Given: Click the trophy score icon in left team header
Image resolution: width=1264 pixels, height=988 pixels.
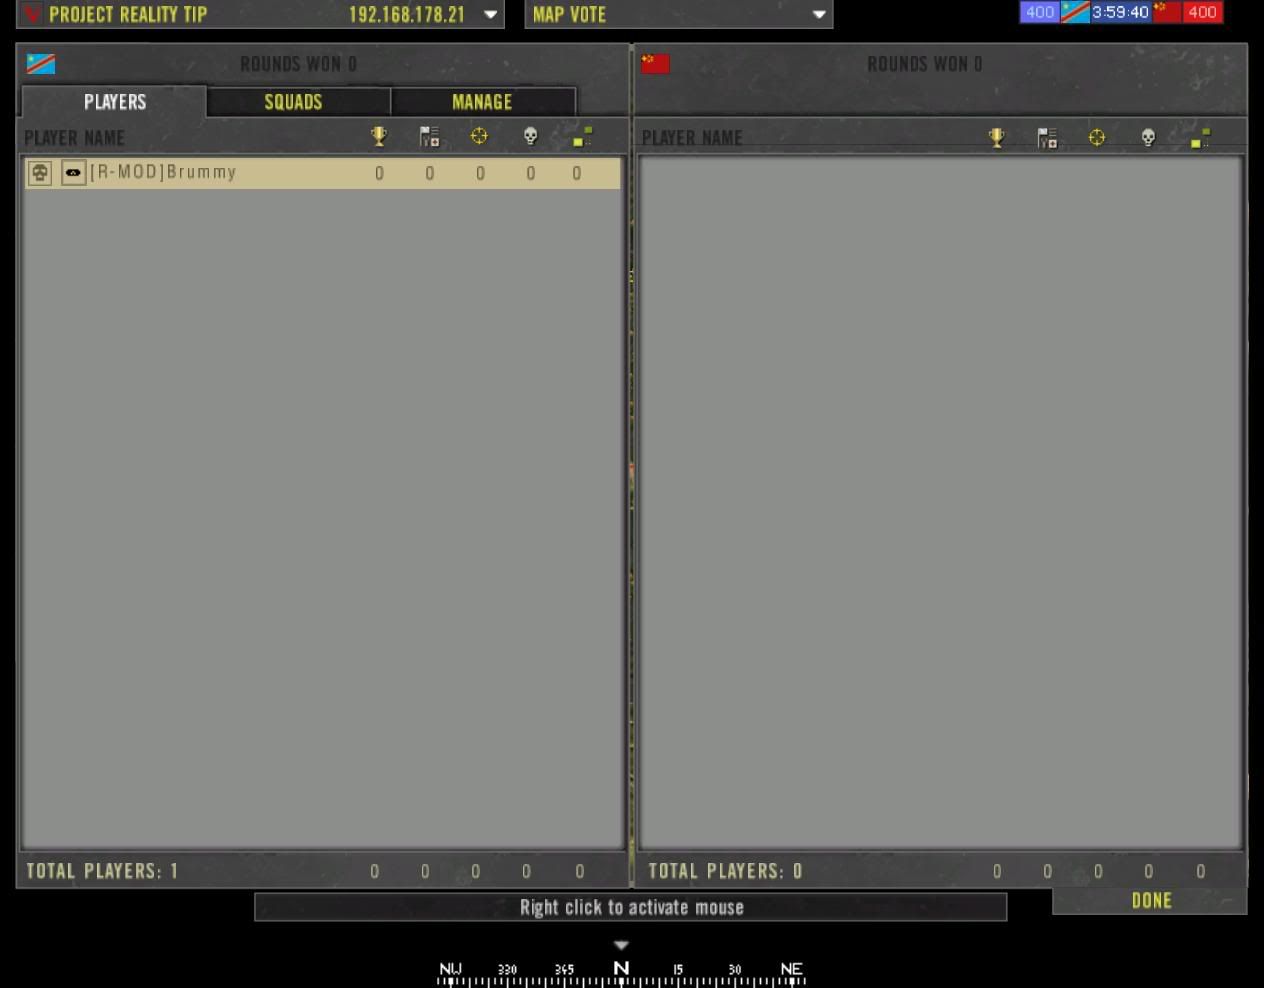Looking at the screenshot, I should click(x=379, y=136).
